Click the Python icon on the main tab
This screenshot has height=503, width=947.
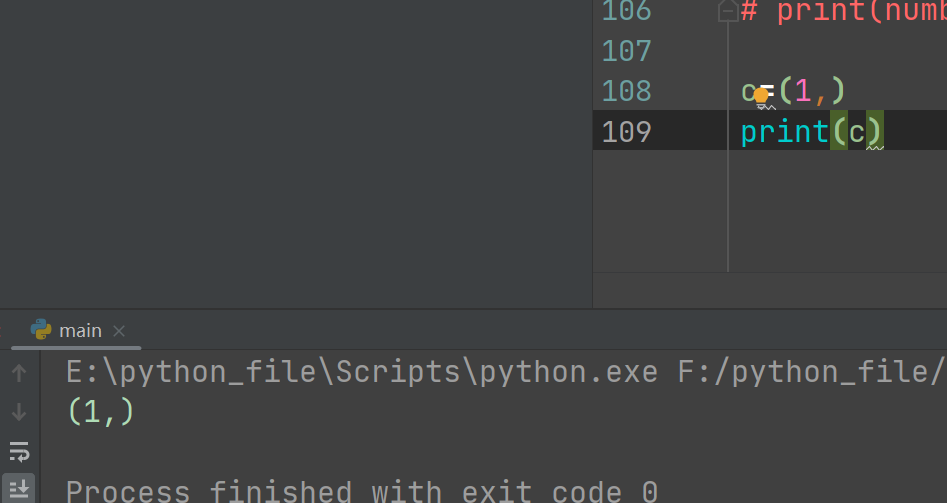[x=41, y=330]
